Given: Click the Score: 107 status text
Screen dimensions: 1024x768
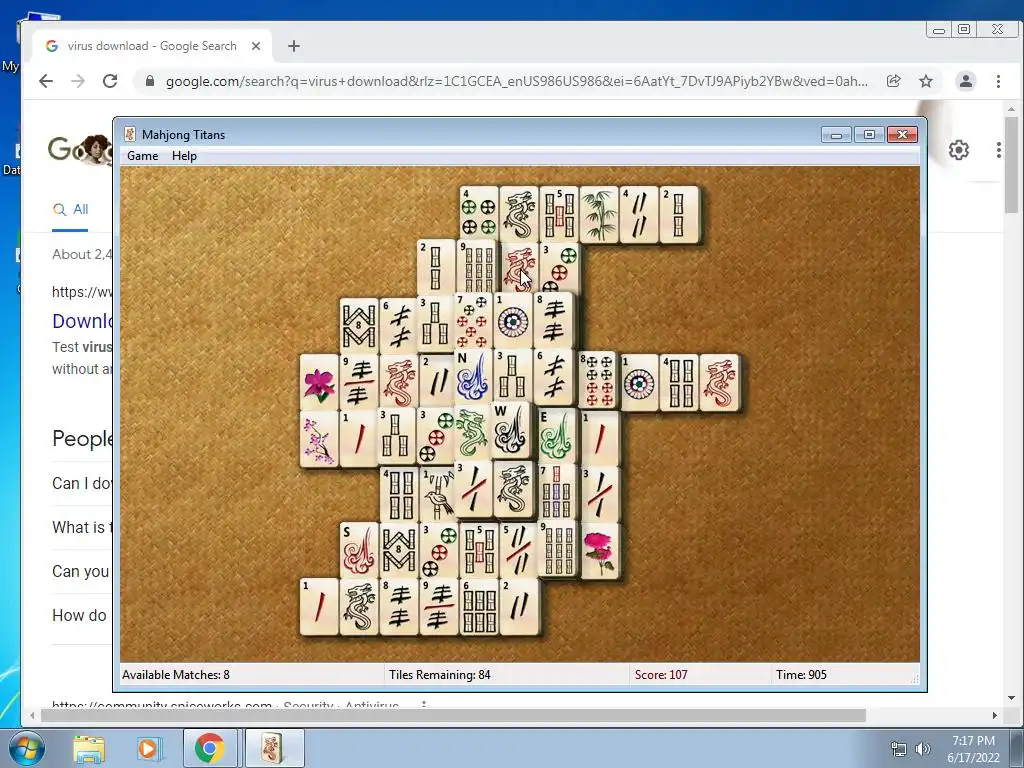Looking at the screenshot, I should (x=661, y=675).
